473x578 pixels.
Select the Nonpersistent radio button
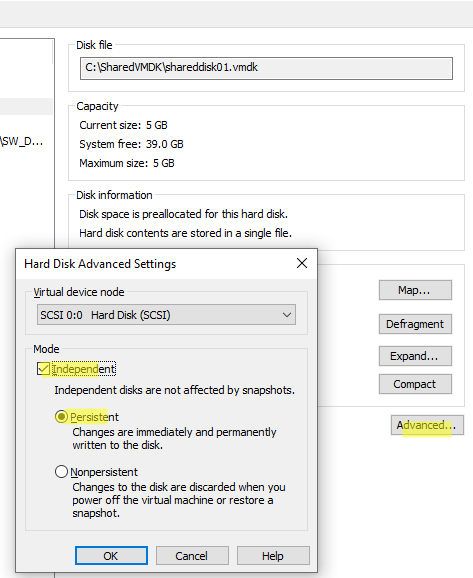point(61,472)
